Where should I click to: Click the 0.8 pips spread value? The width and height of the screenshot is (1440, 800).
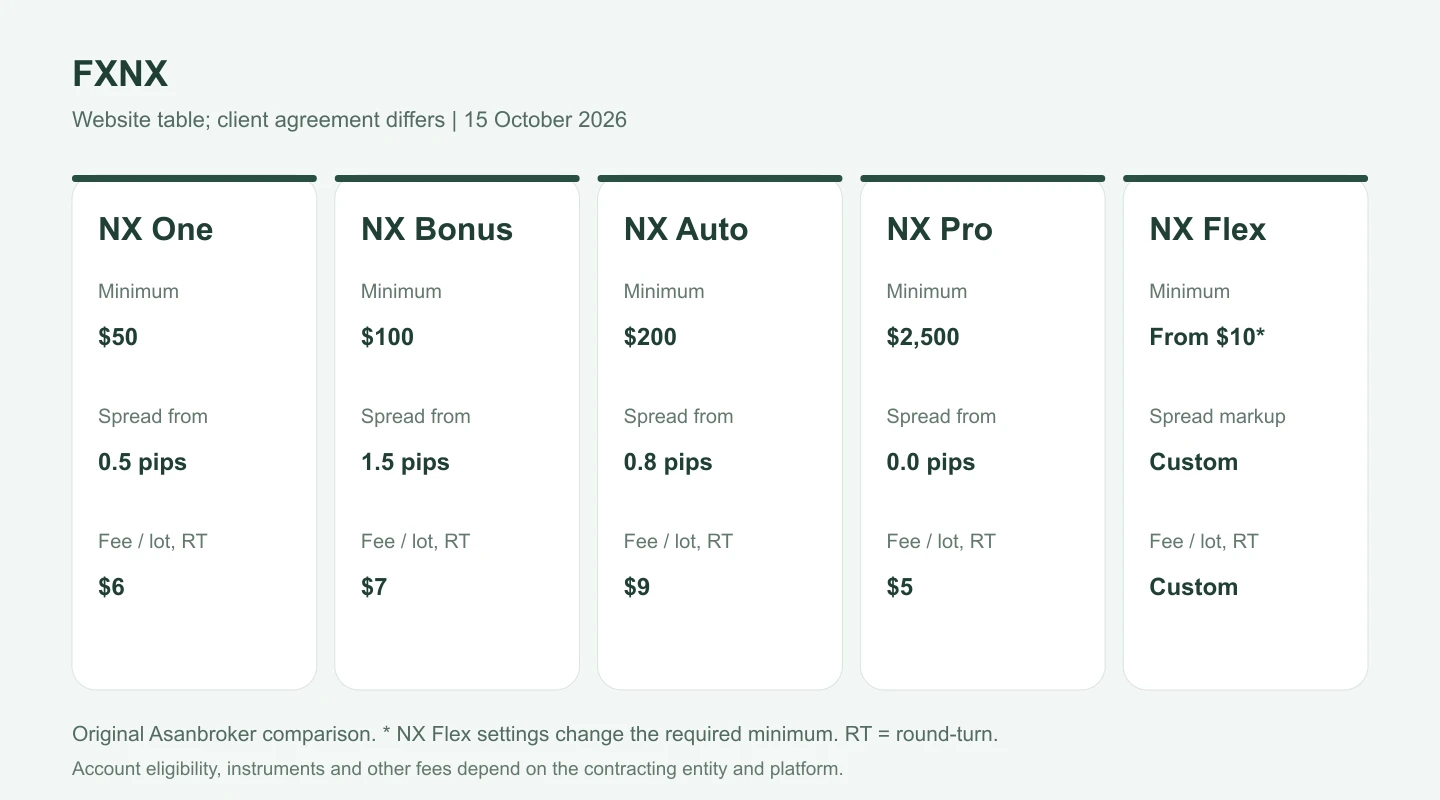click(x=668, y=462)
